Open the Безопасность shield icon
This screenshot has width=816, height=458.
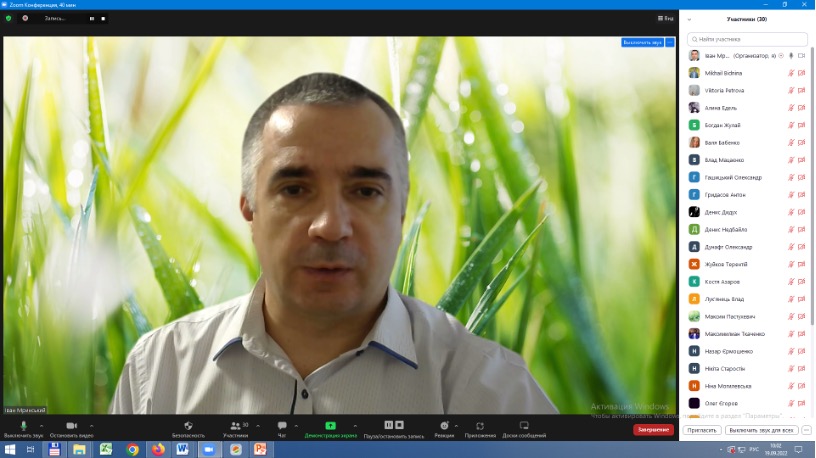click(x=188, y=425)
